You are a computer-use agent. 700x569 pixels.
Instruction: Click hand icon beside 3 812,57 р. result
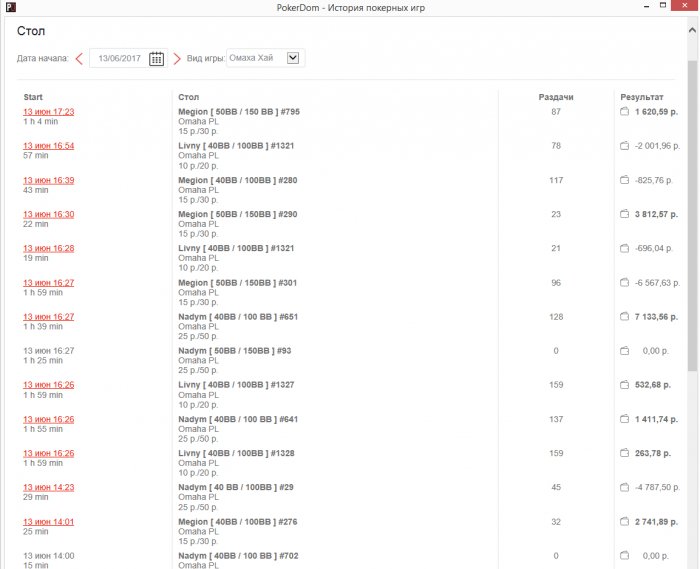click(624, 214)
